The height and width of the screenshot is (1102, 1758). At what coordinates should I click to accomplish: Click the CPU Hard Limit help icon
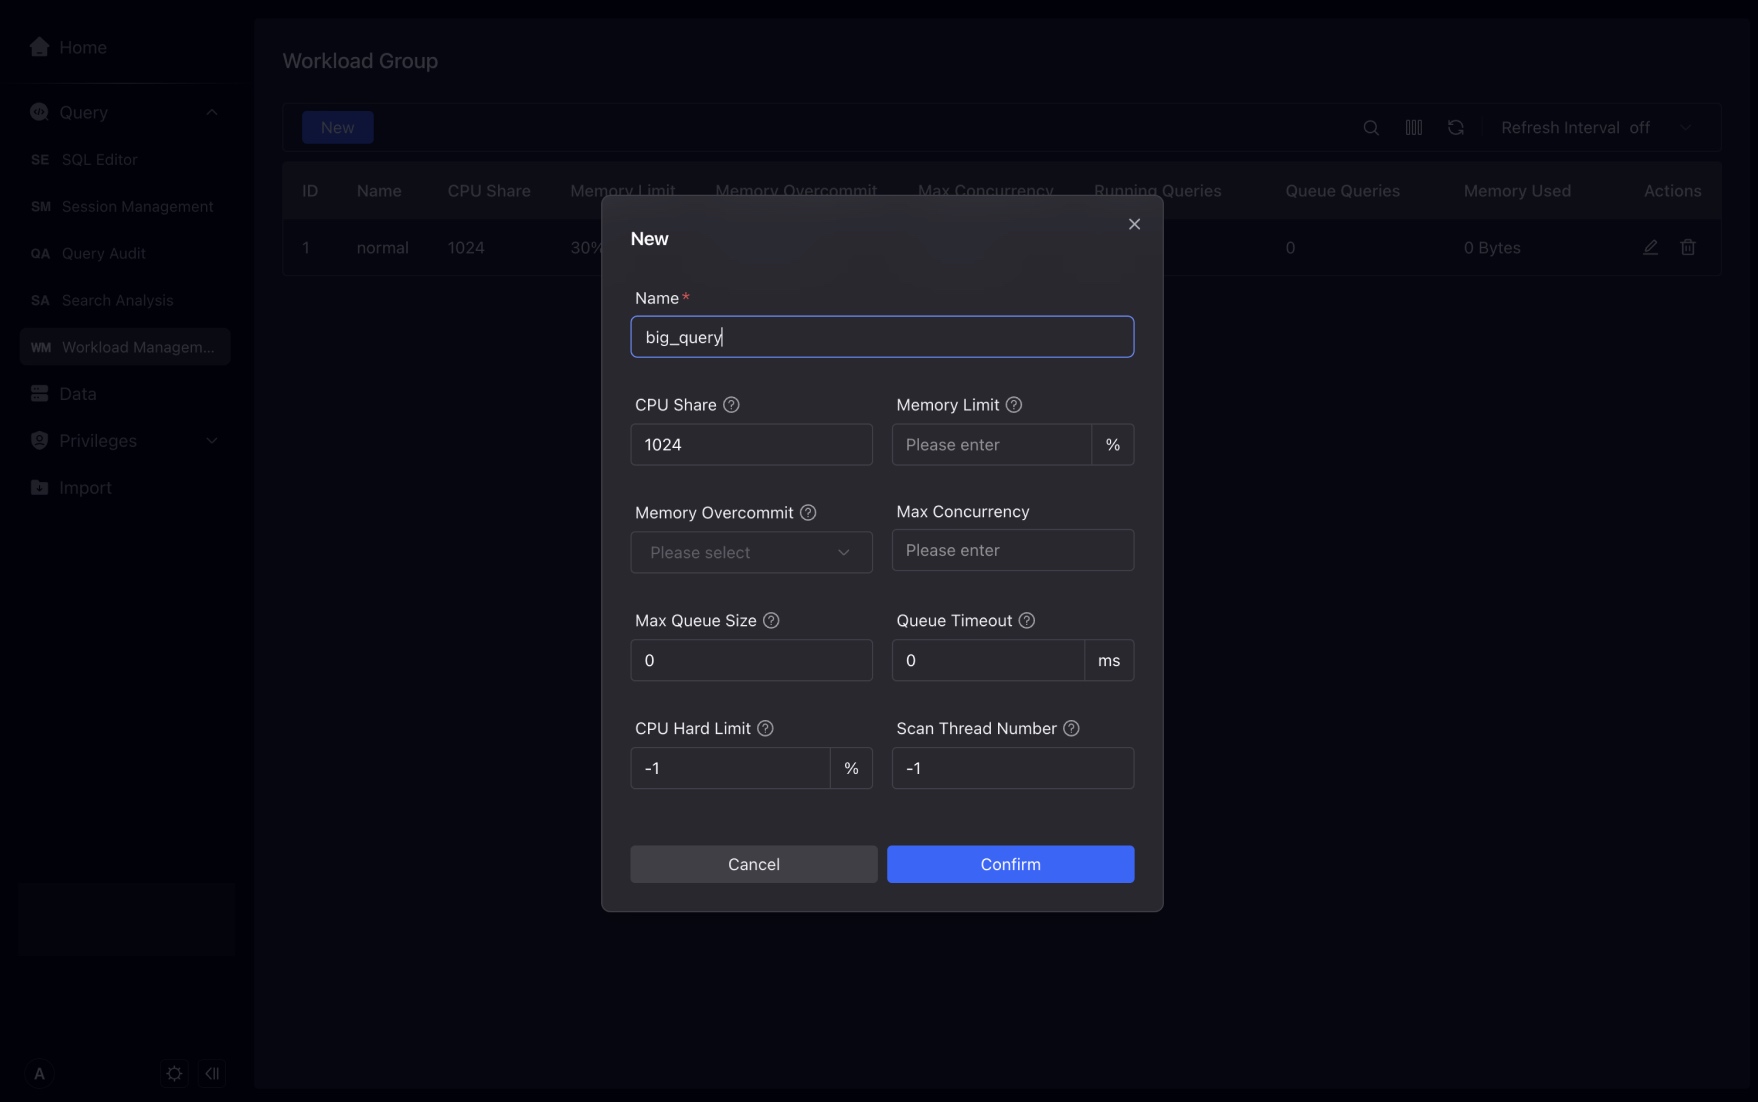tap(765, 729)
